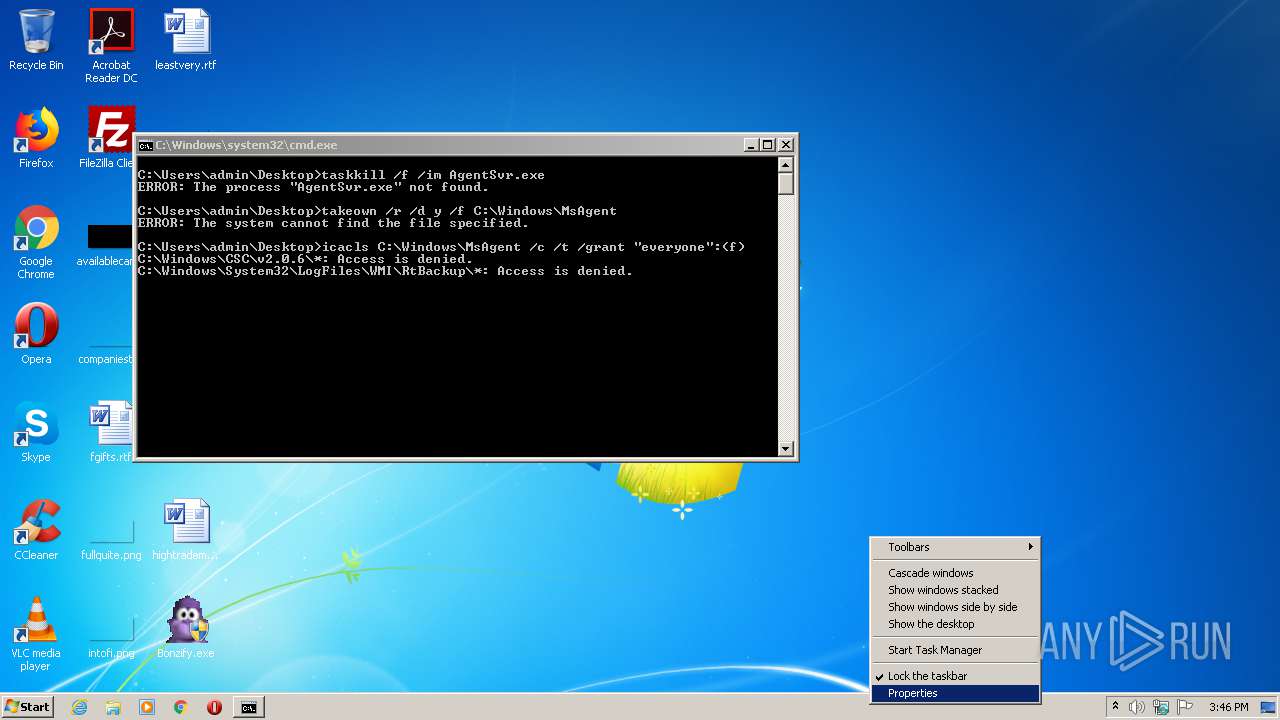Open Chrome pinned in the taskbar
This screenshot has height=720, width=1280.
coord(181,707)
